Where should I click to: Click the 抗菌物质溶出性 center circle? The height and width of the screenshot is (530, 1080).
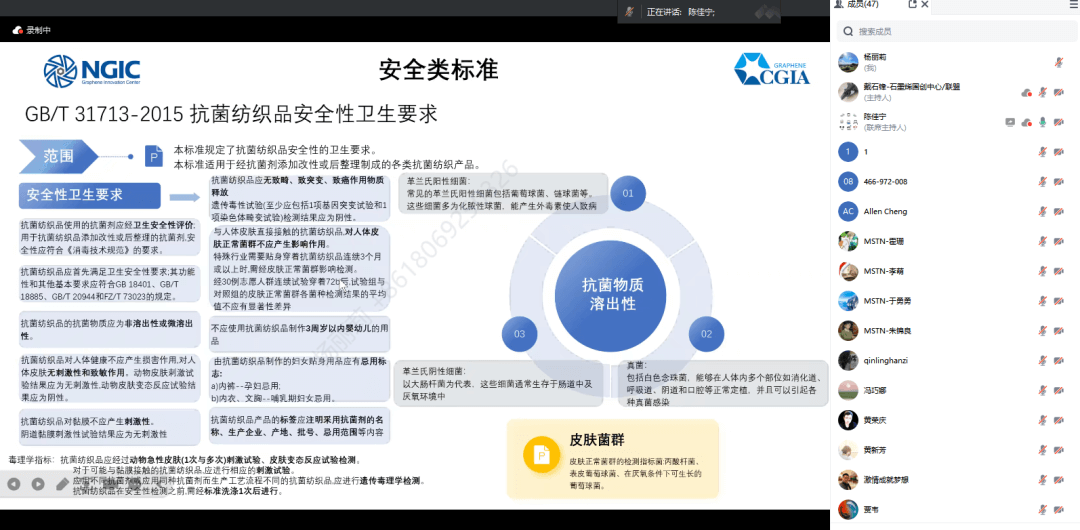(612, 294)
